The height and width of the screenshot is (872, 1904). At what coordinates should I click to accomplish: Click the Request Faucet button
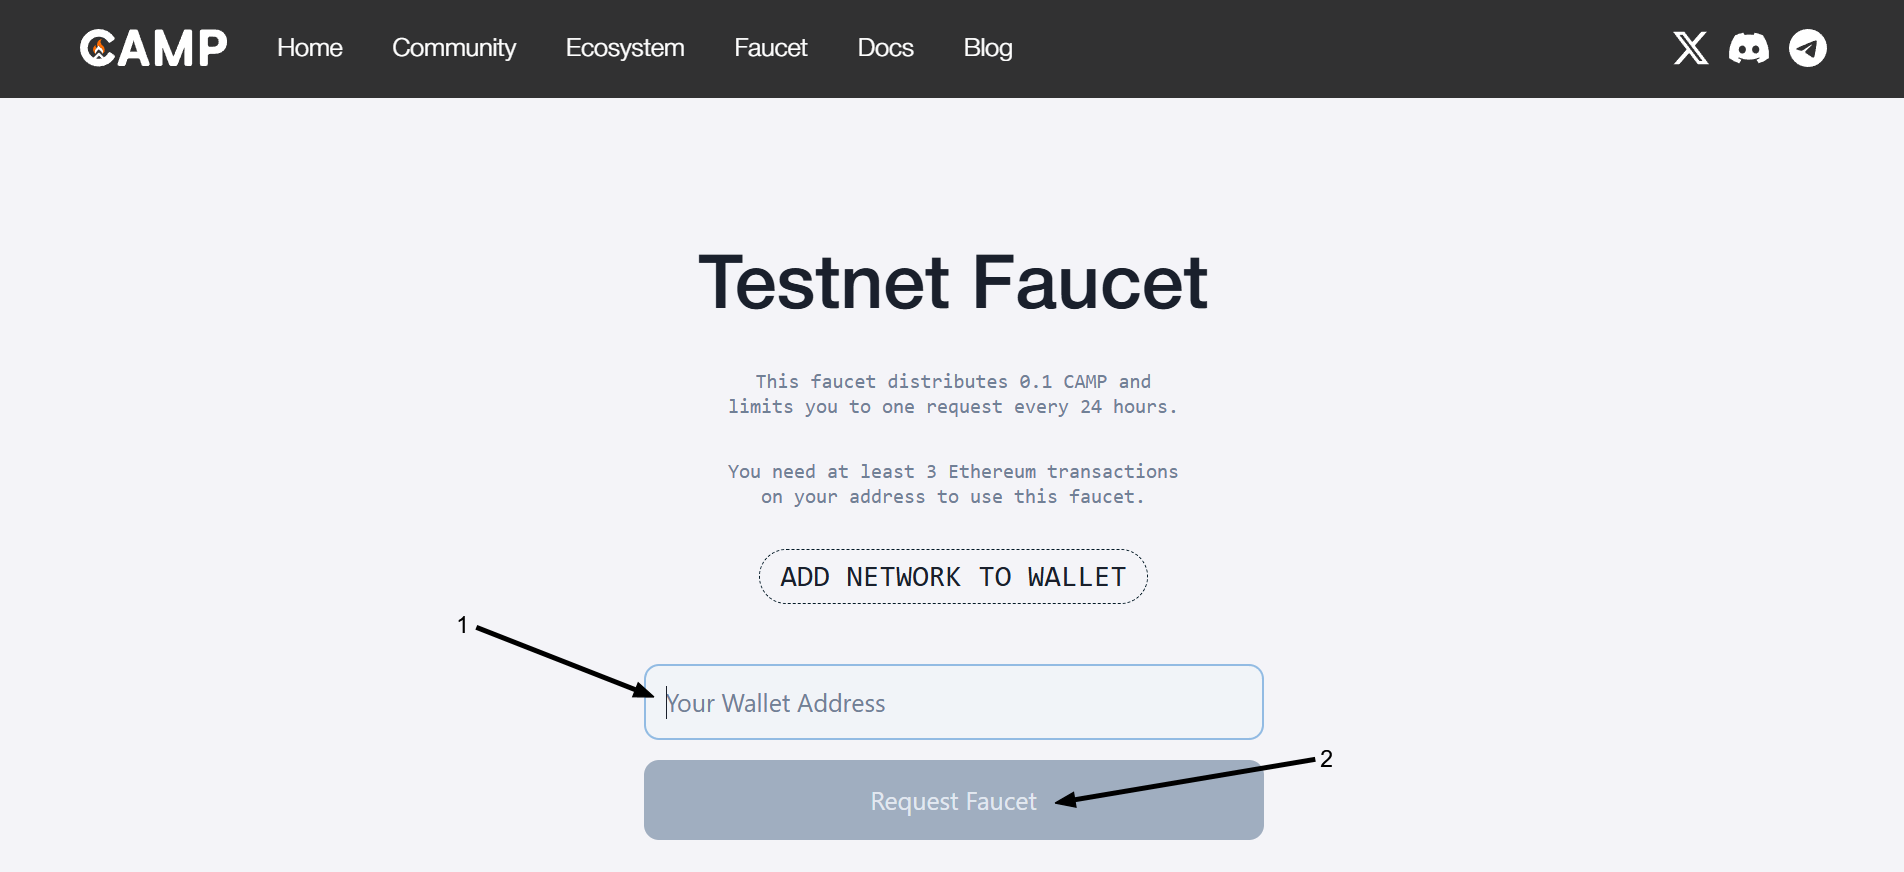(954, 800)
